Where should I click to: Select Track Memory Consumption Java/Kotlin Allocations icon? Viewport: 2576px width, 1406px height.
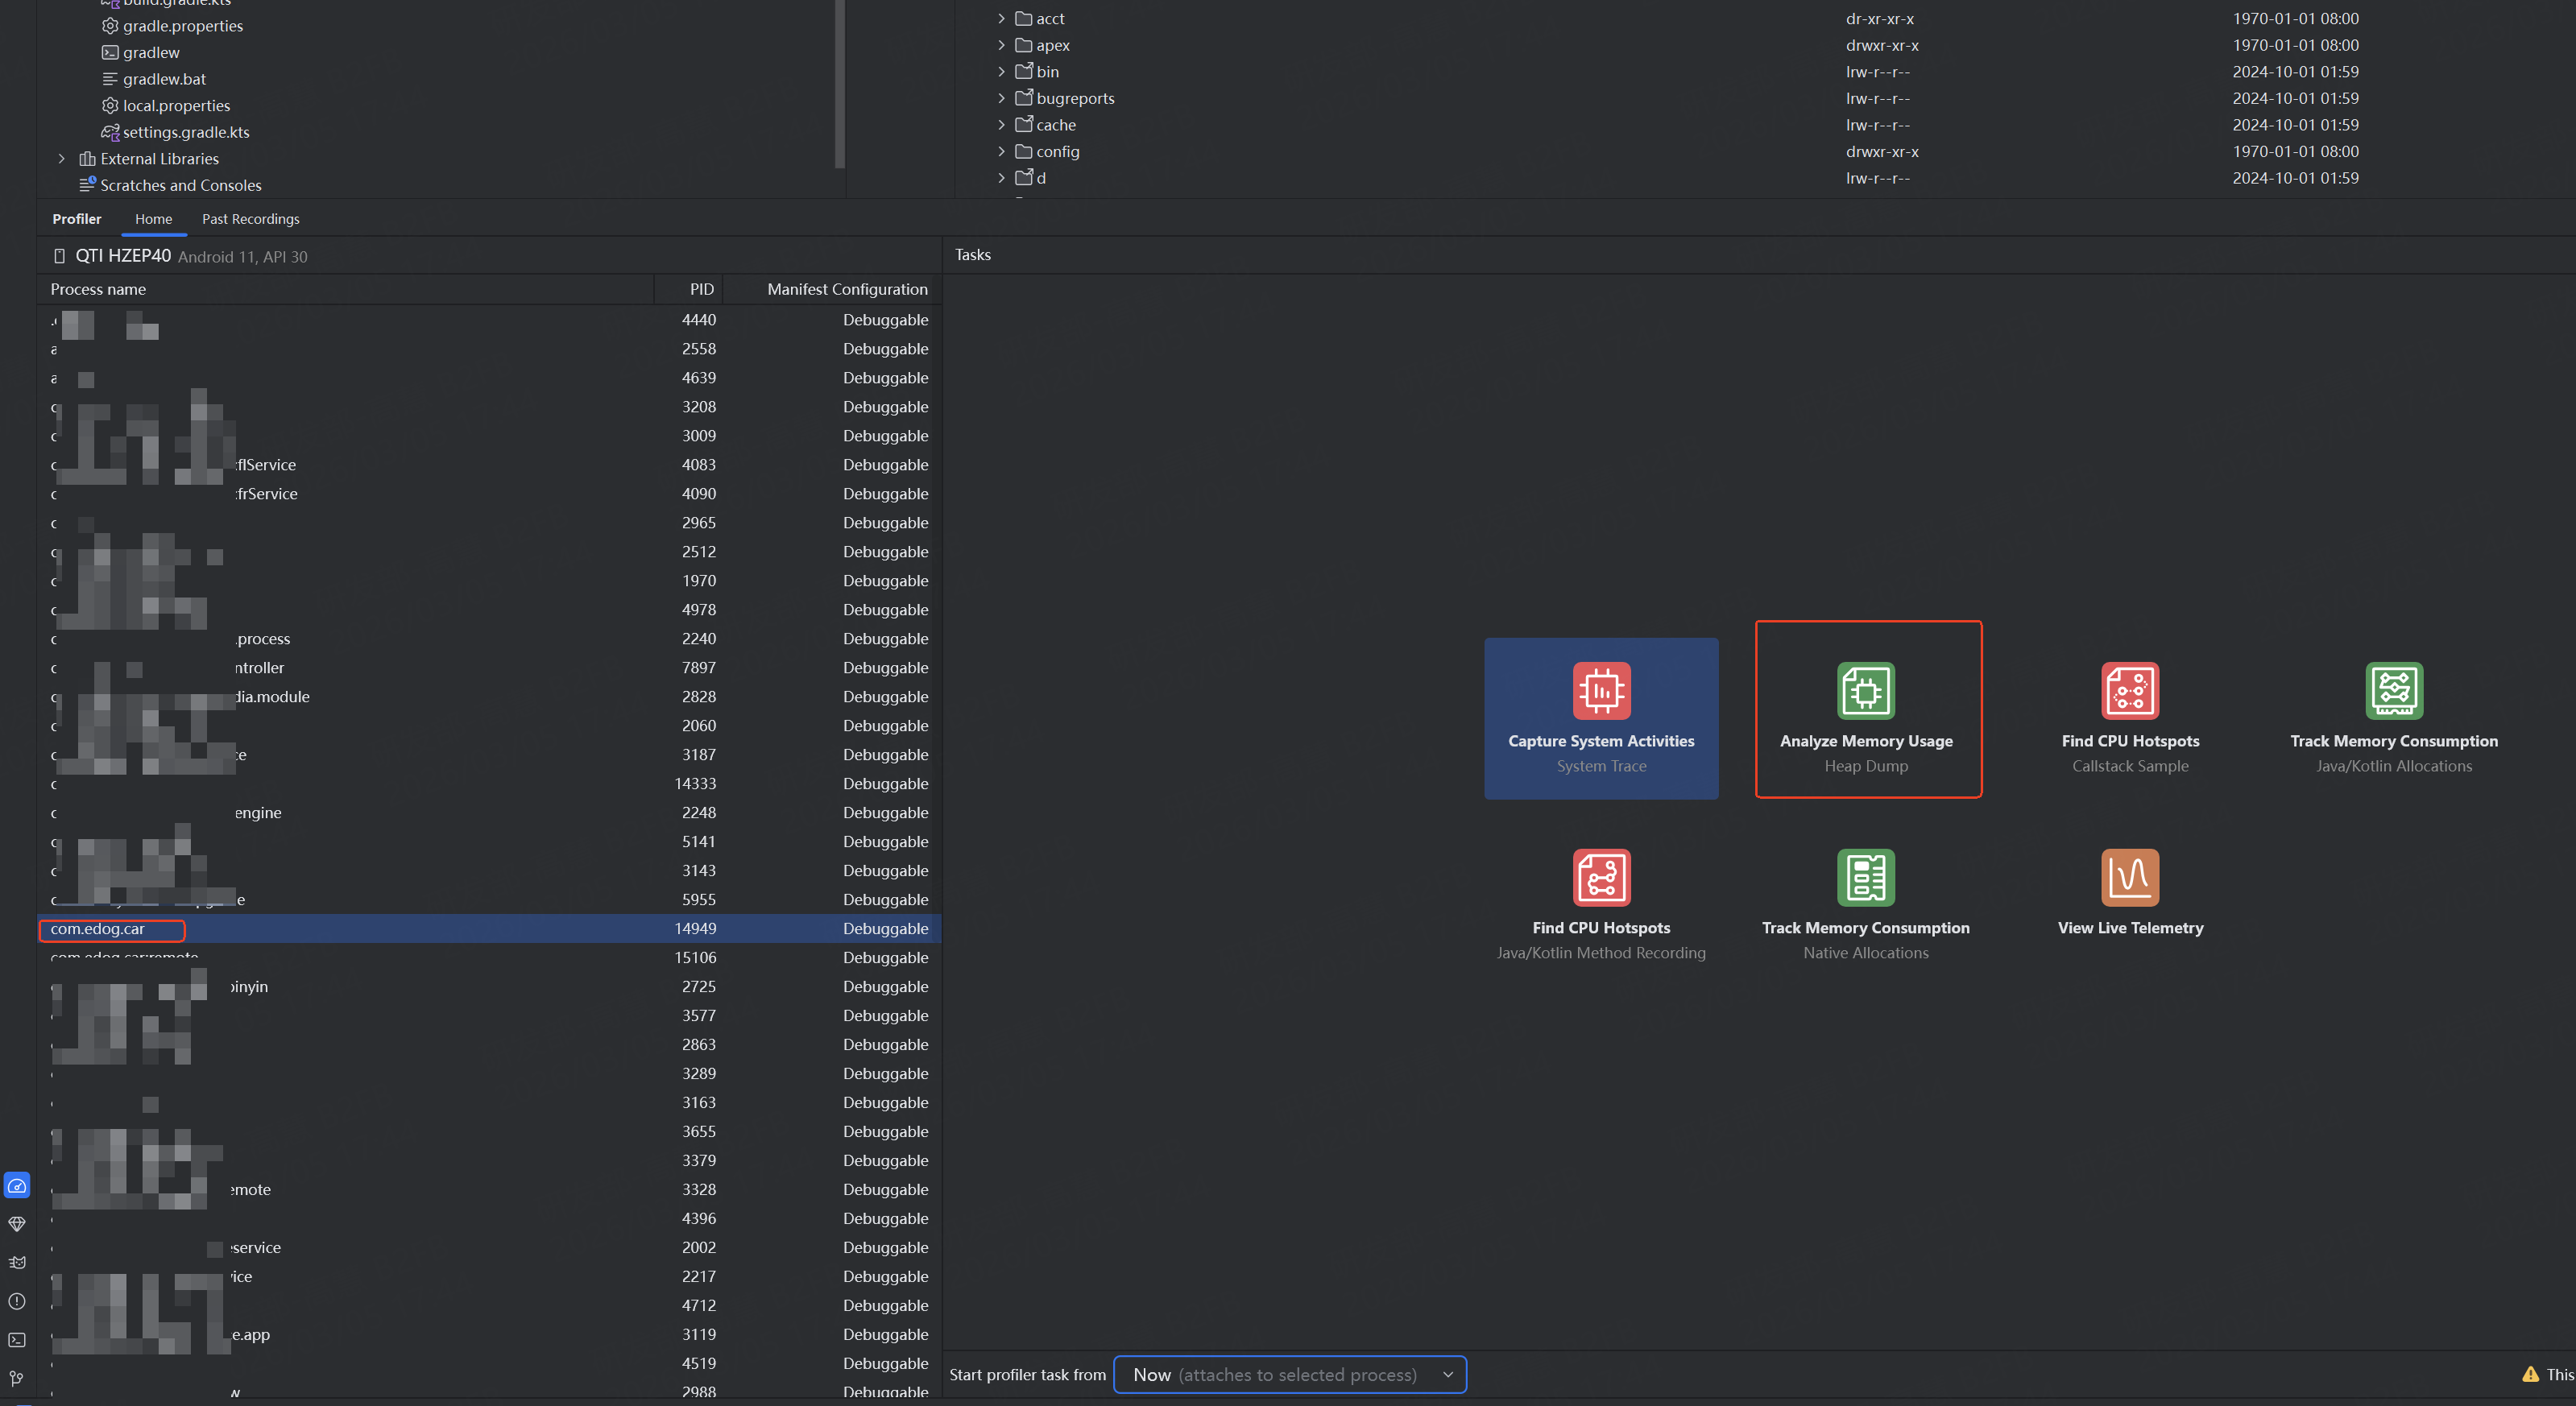point(2394,691)
